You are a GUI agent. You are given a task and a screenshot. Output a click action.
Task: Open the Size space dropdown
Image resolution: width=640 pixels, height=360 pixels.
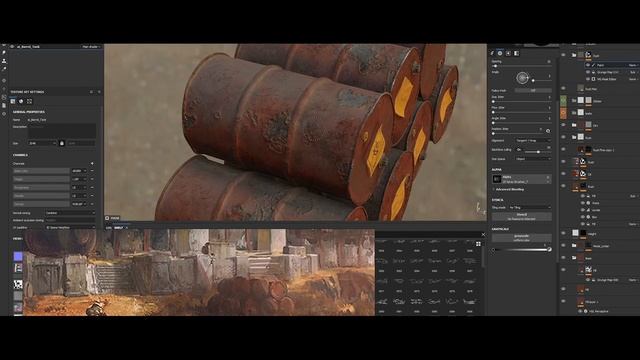(x=533, y=159)
